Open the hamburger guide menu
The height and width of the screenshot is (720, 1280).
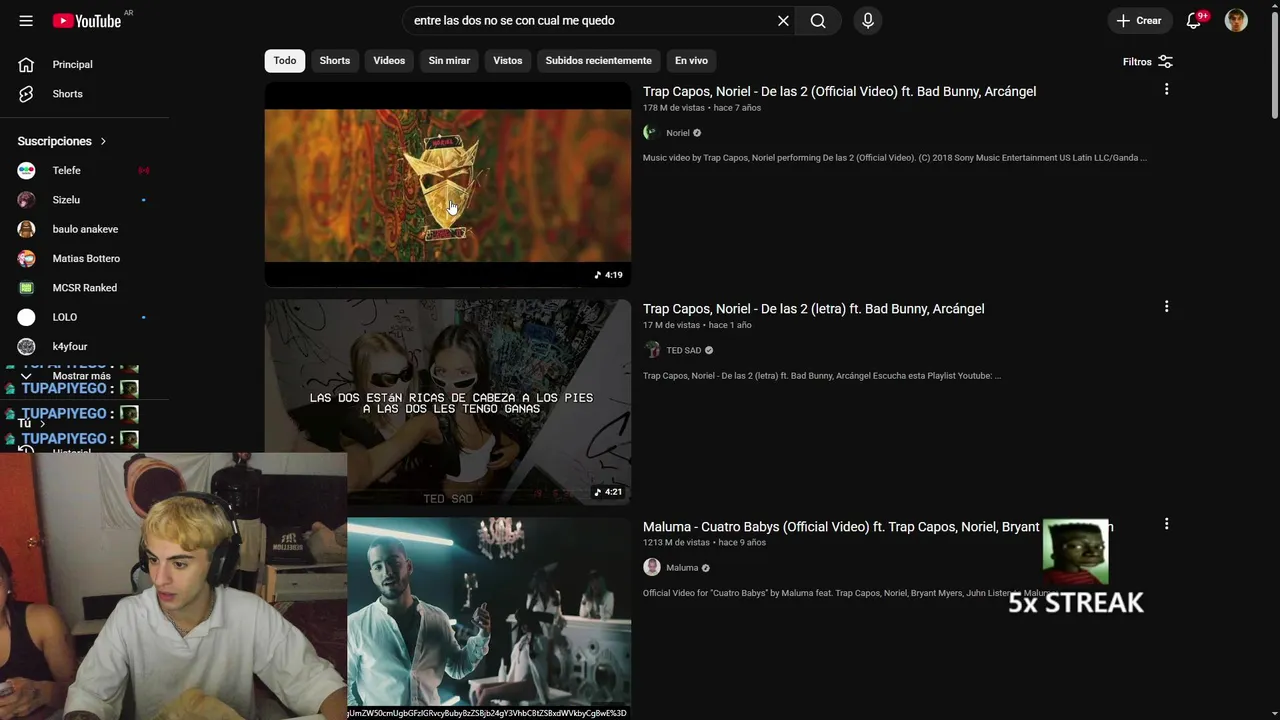tap(26, 21)
